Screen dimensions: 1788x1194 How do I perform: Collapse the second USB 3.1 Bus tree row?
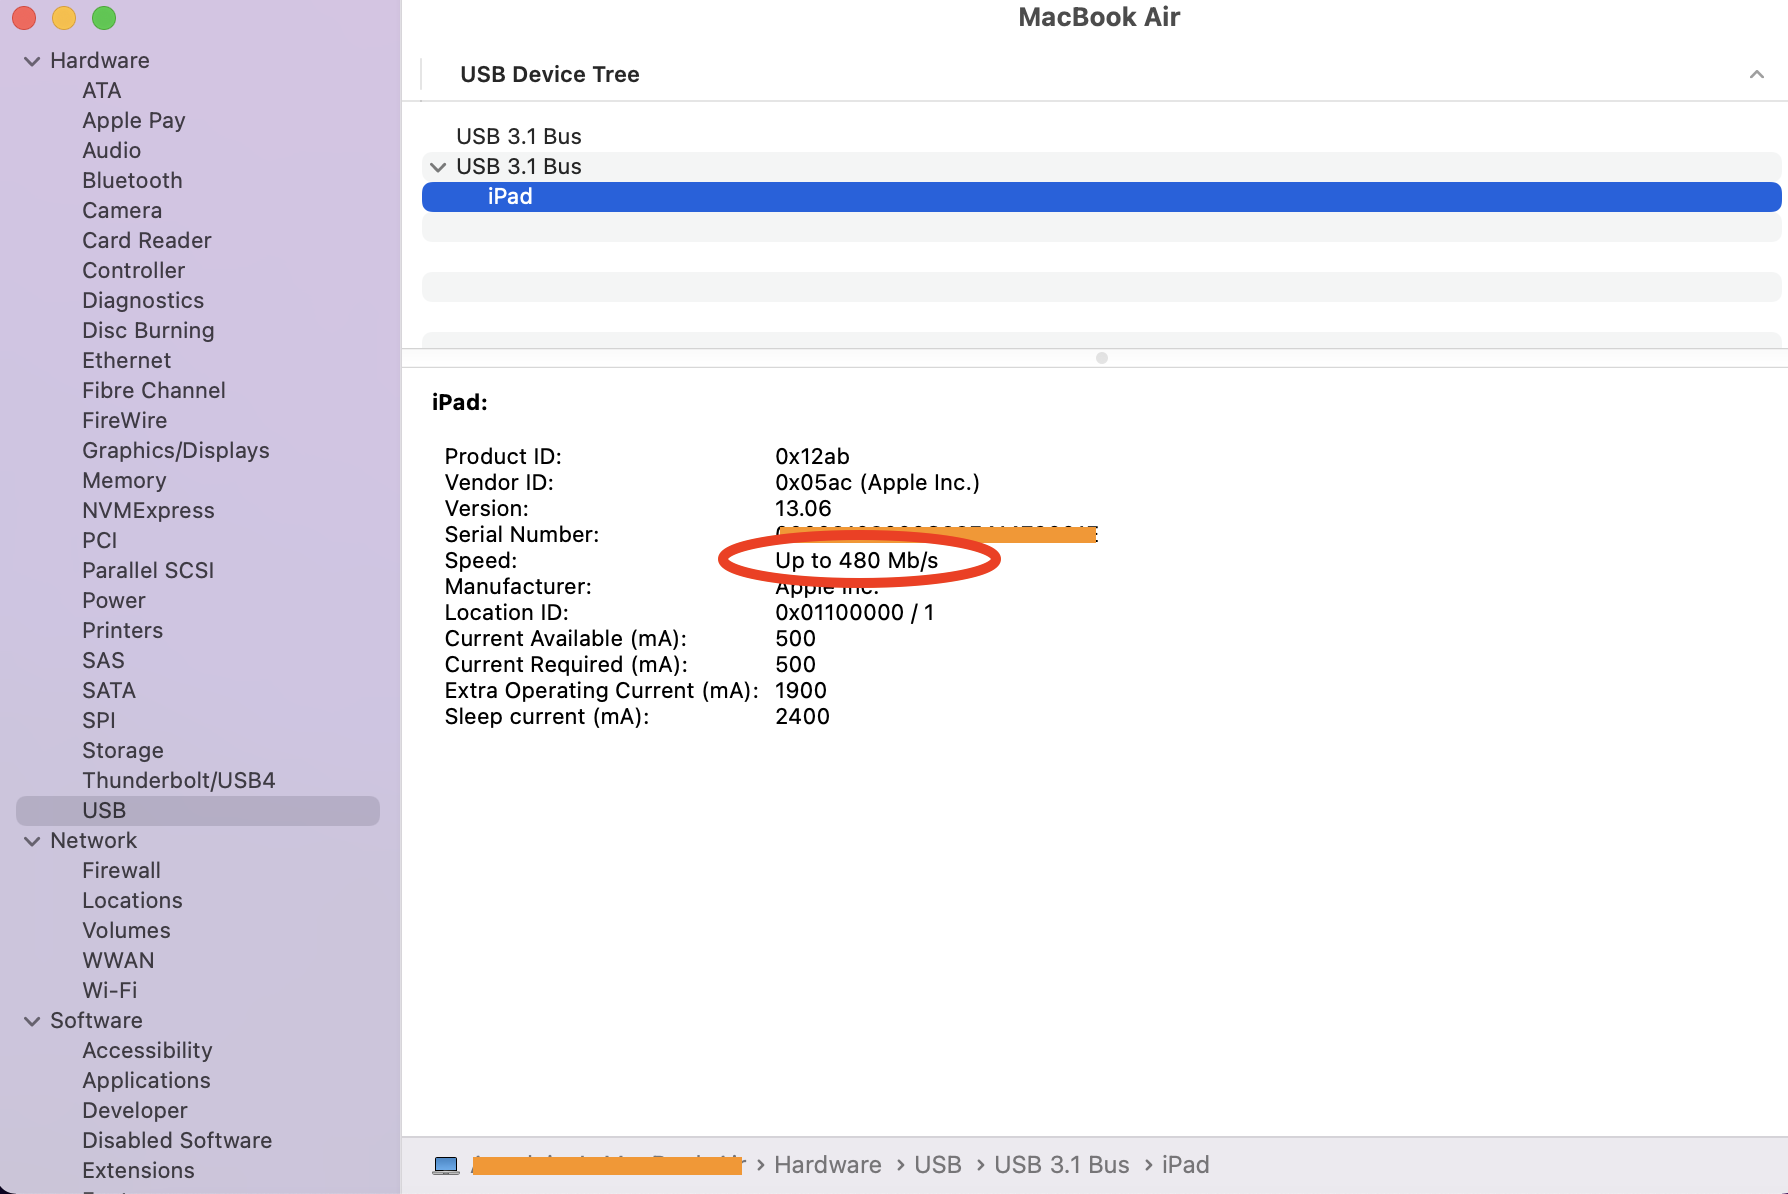(x=438, y=167)
